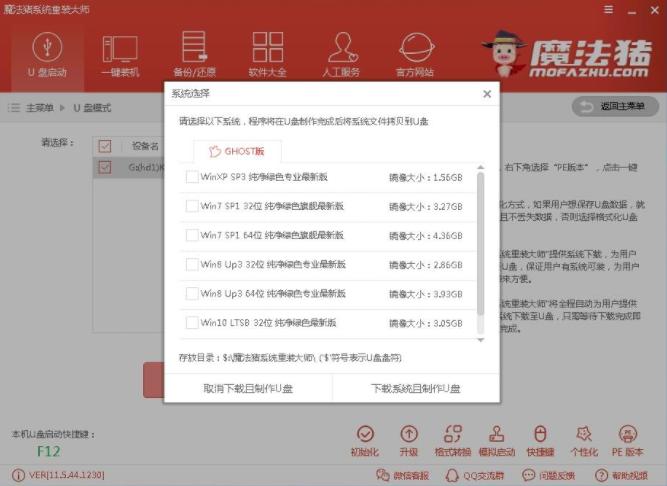Click the 镜像大小：3.27GB text

coord(425,207)
